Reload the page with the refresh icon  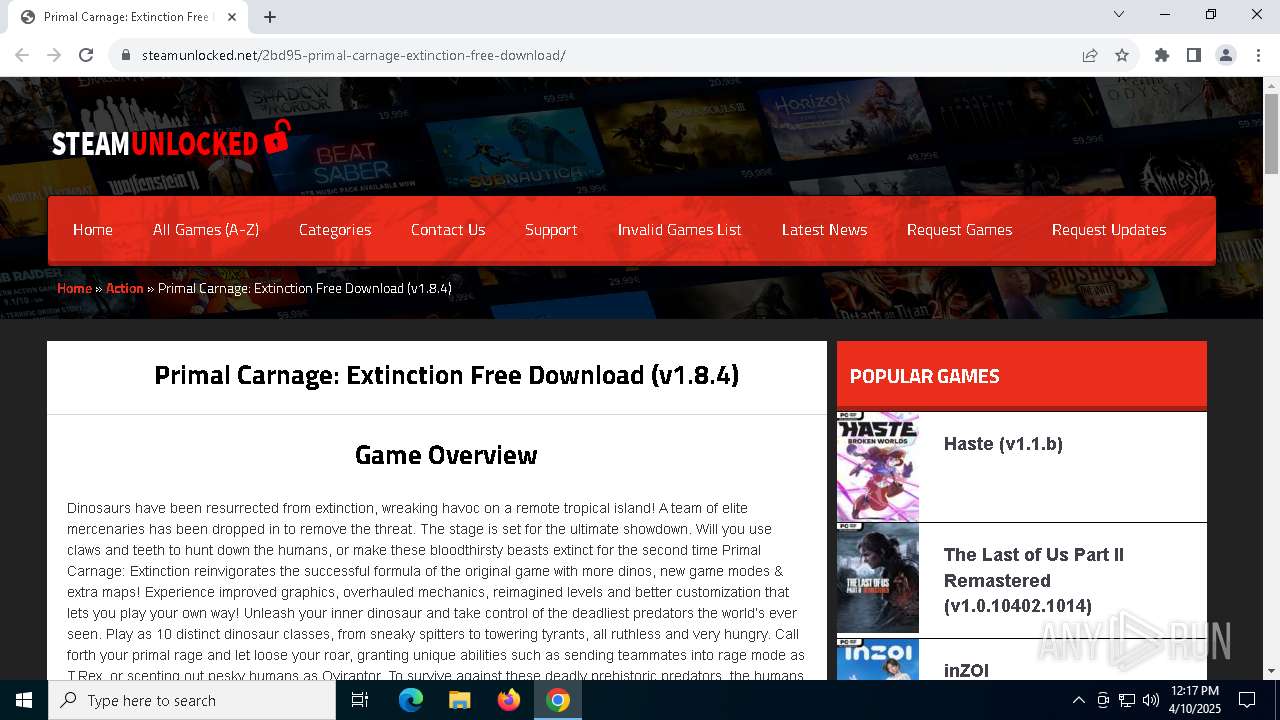(86, 55)
